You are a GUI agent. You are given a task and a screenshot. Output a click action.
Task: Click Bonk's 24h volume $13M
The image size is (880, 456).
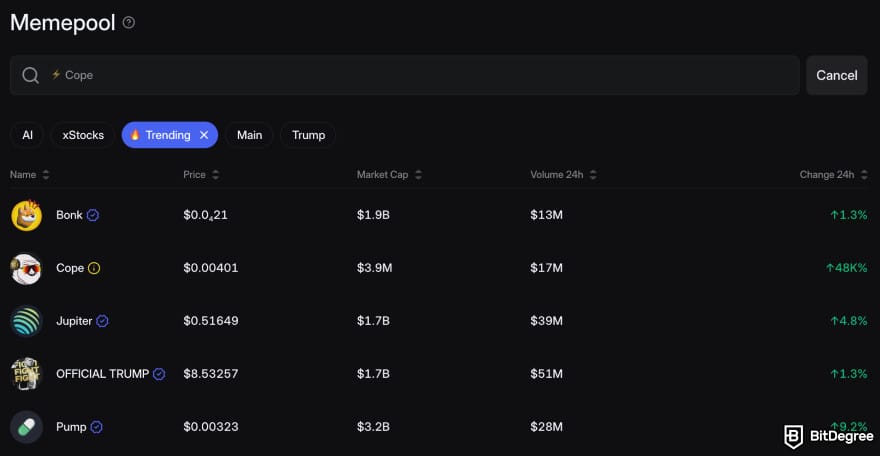pyautogui.click(x=546, y=215)
